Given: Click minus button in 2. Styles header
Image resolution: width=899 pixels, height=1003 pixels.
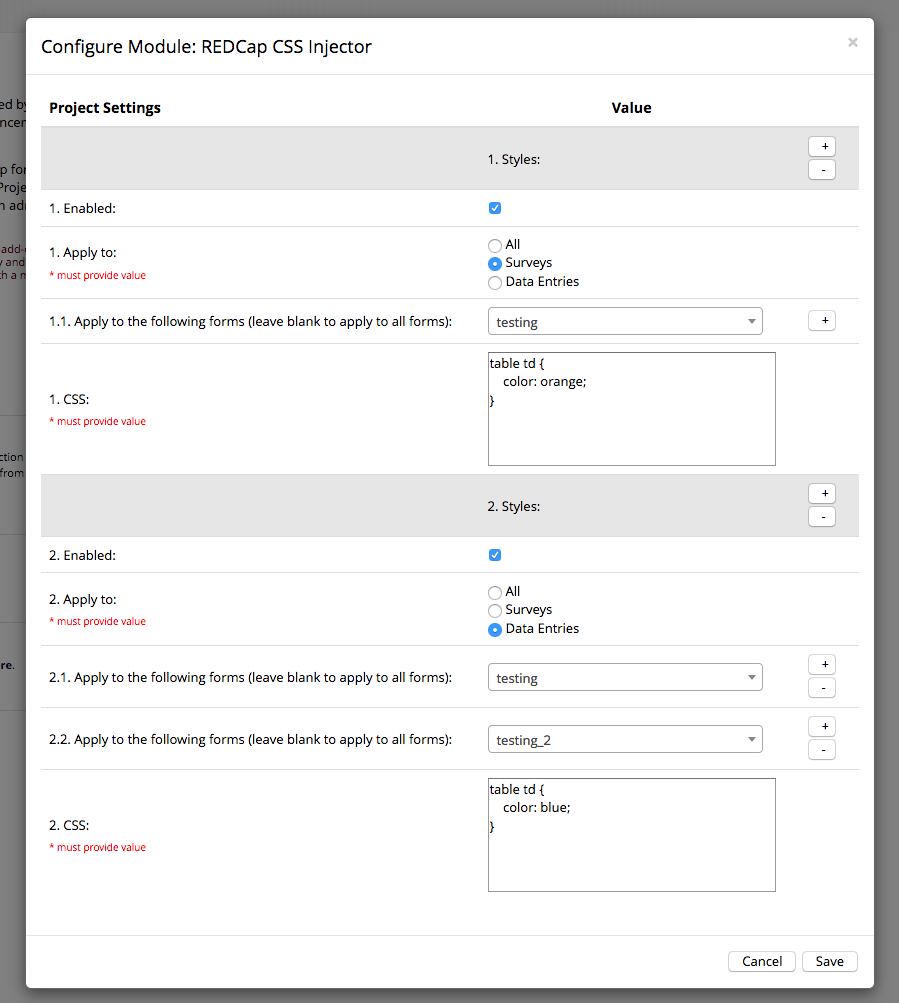Looking at the screenshot, I should point(822,516).
